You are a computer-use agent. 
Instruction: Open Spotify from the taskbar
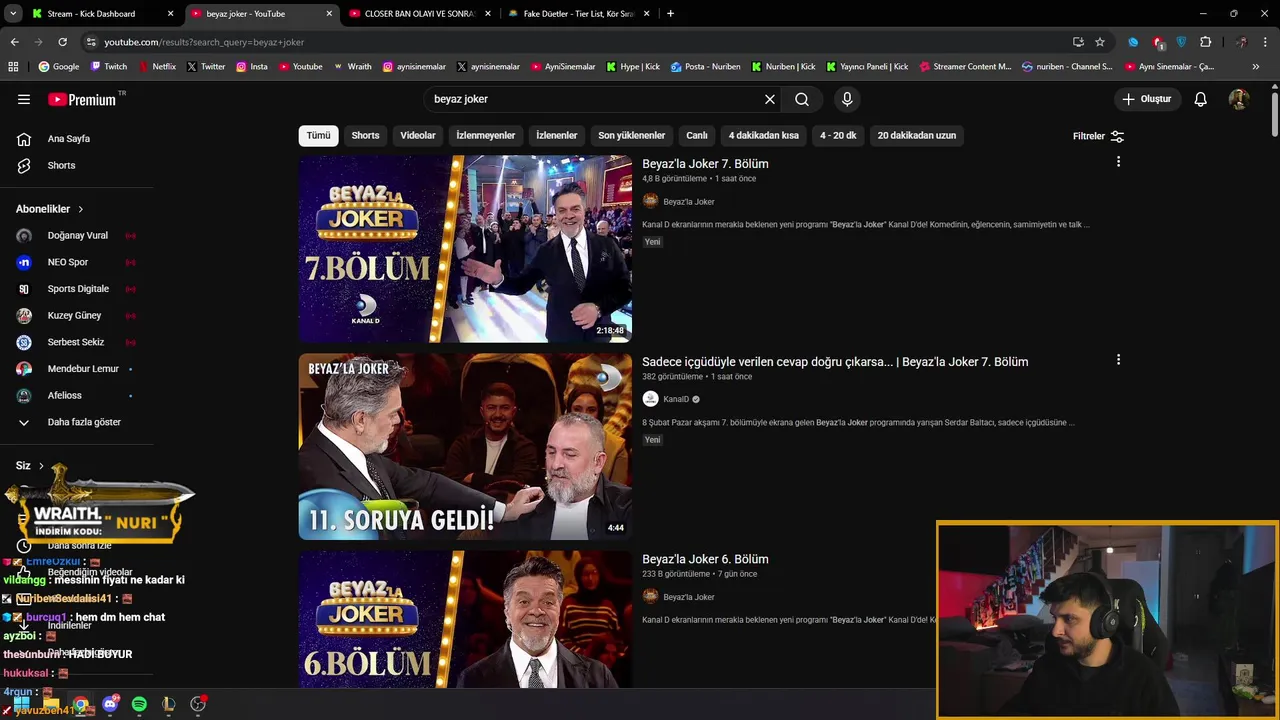pyautogui.click(x=139, y=704)
